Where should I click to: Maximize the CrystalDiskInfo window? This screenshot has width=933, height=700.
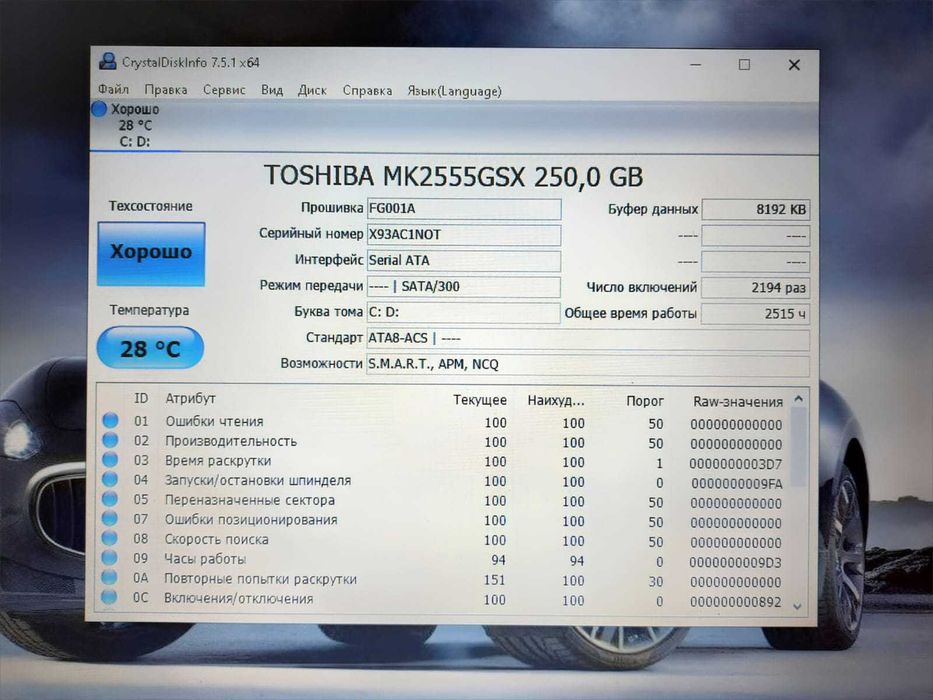tap(744, 64)
